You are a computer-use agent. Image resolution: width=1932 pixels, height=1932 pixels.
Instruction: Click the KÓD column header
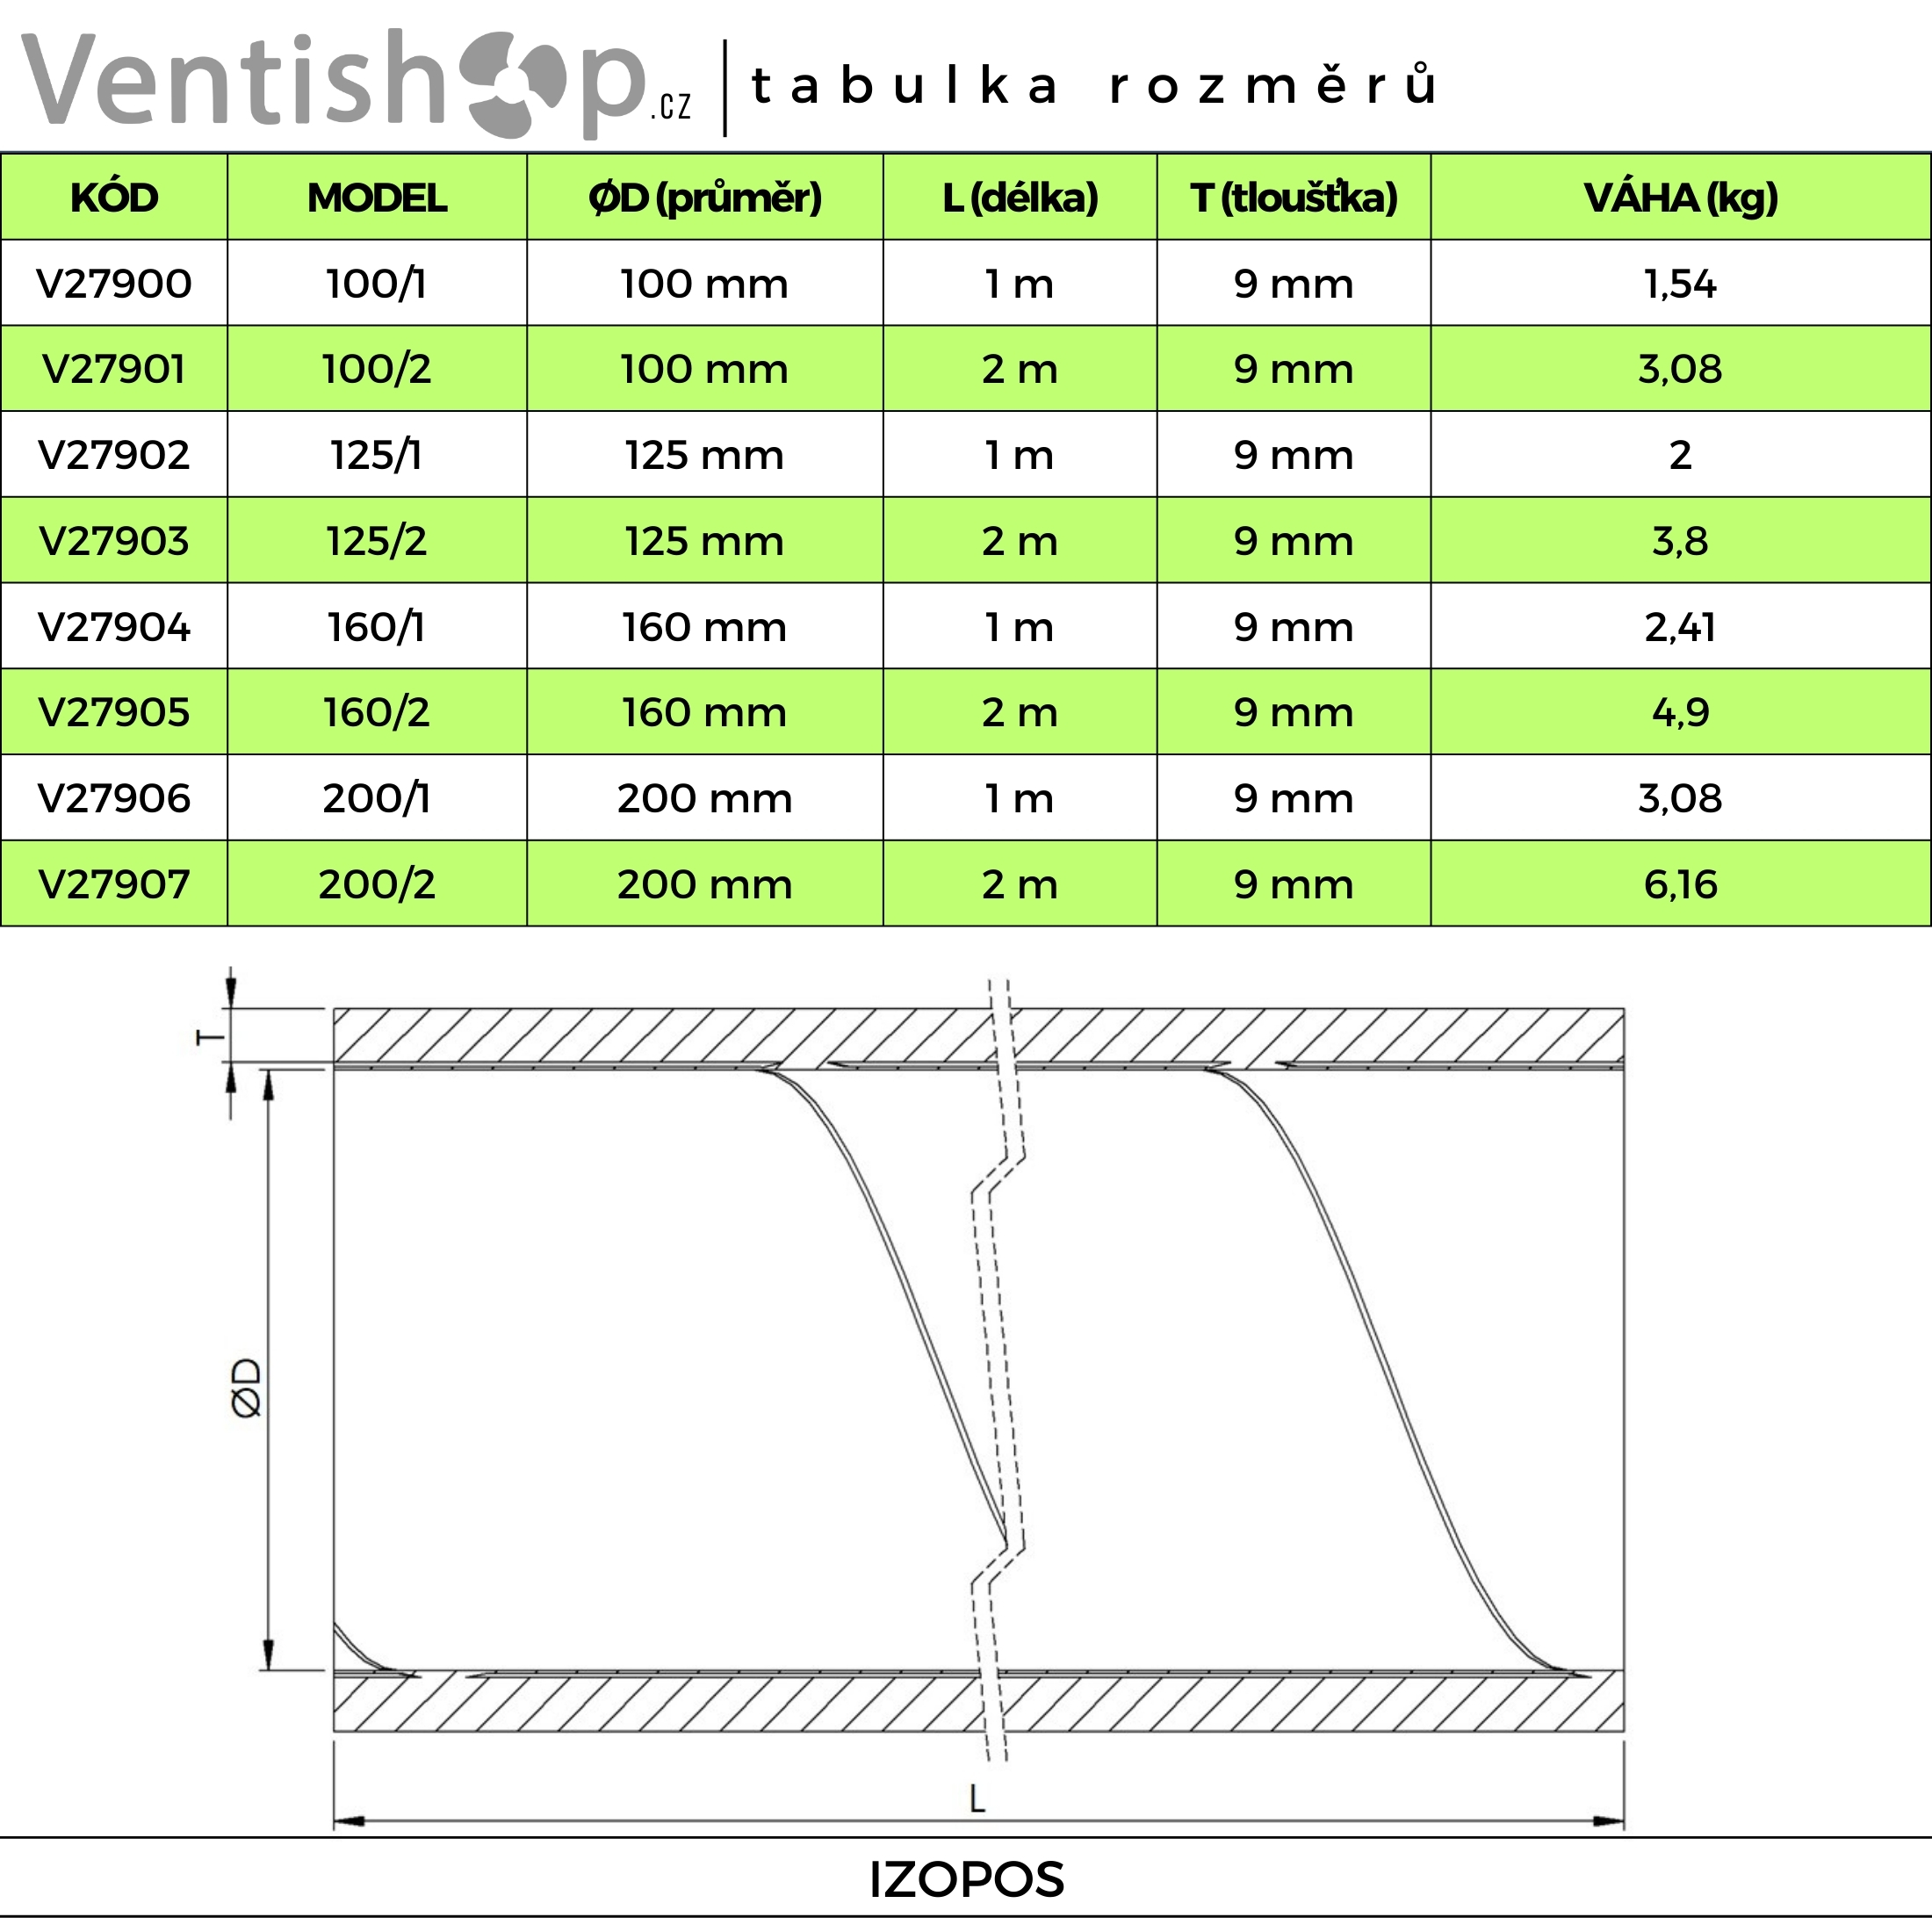point(114,197)
